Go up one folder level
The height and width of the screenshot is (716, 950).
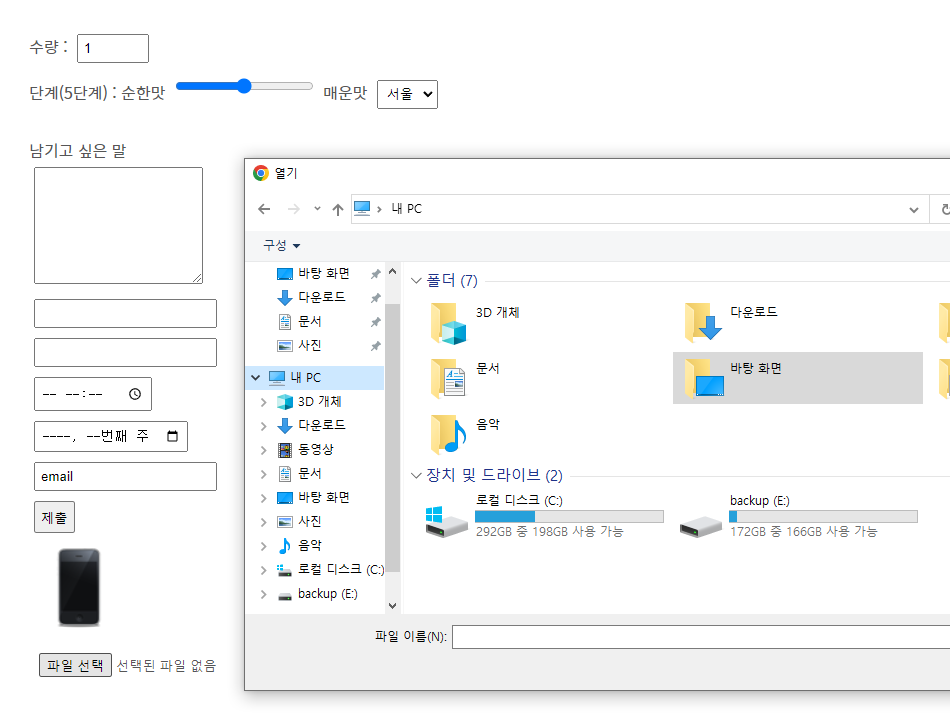[337, 210]
